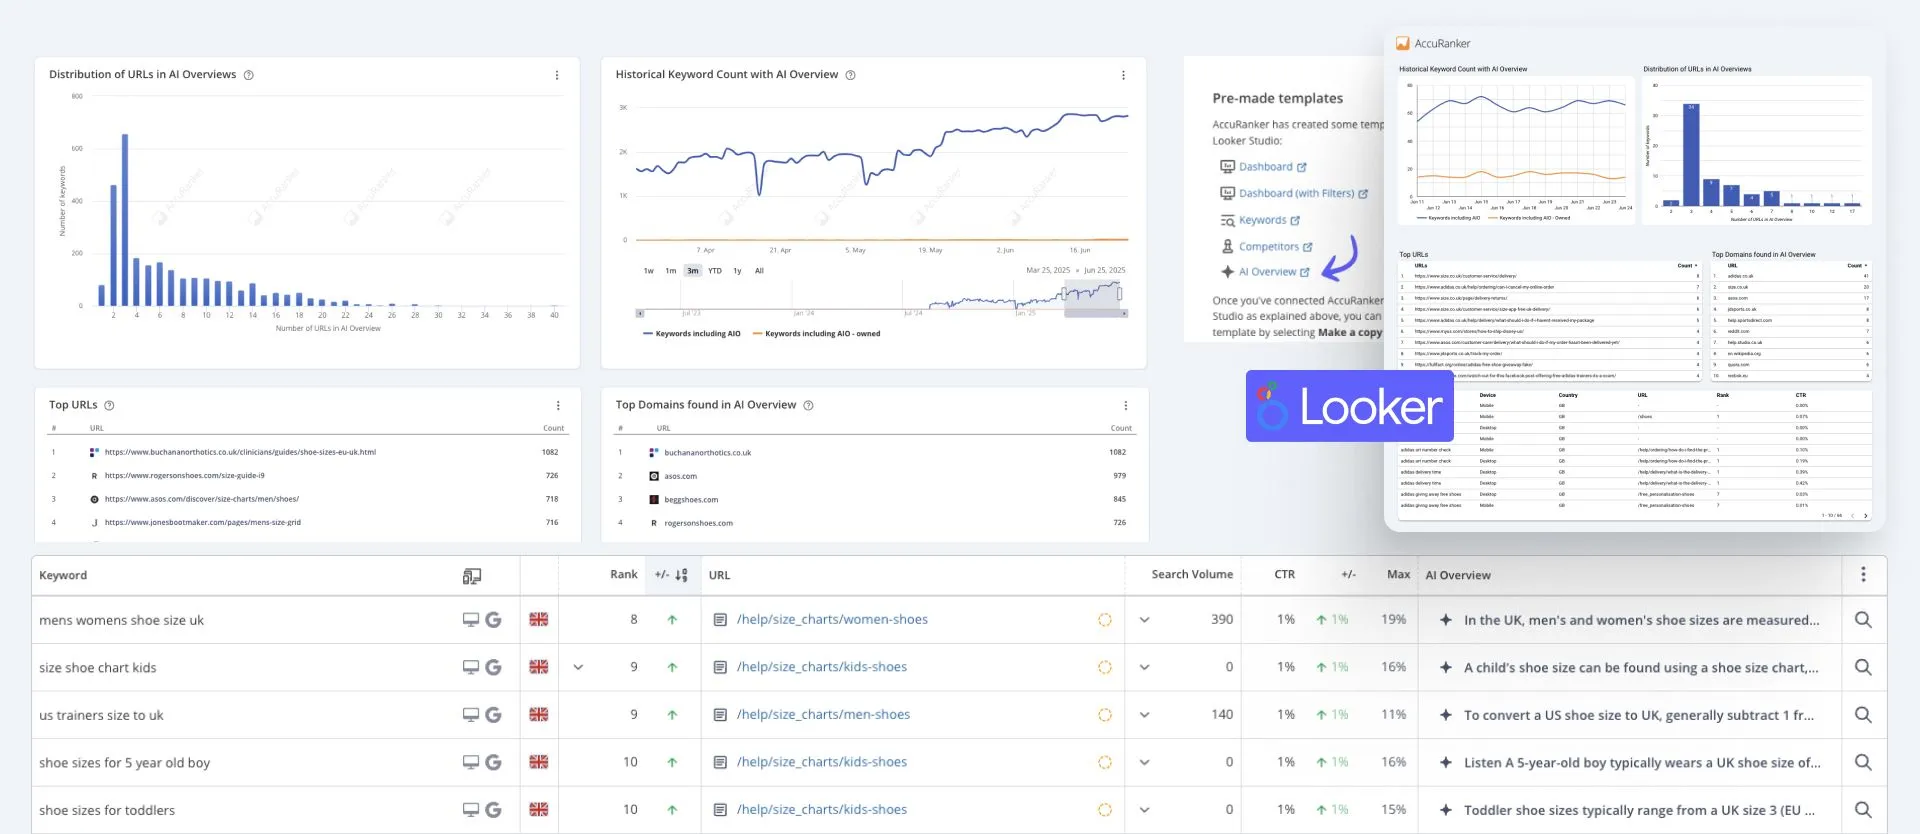Toggle 'Keywords including AIO - owned' legend series

821,334
